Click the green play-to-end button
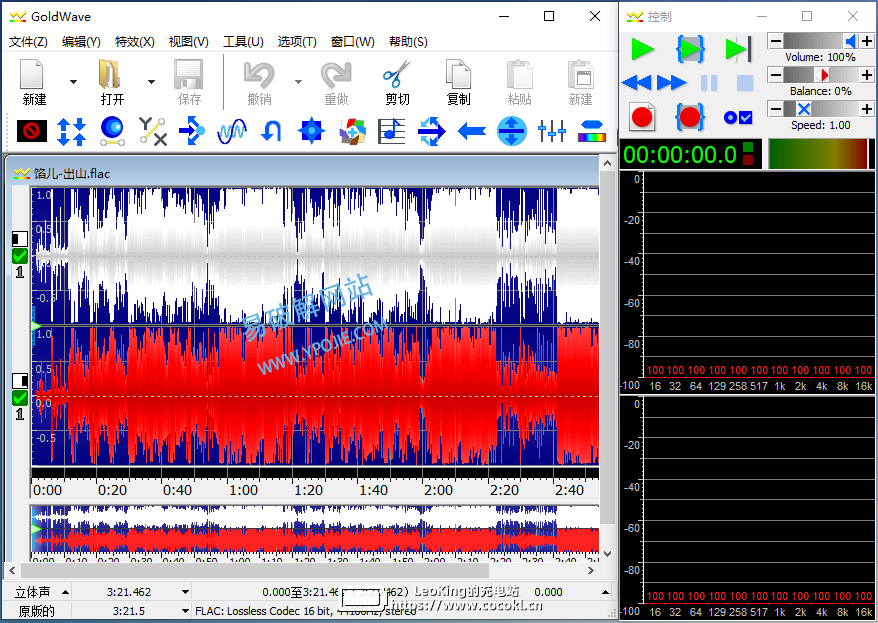The height and width of the screenshot is (623, 878). (738, 49)
